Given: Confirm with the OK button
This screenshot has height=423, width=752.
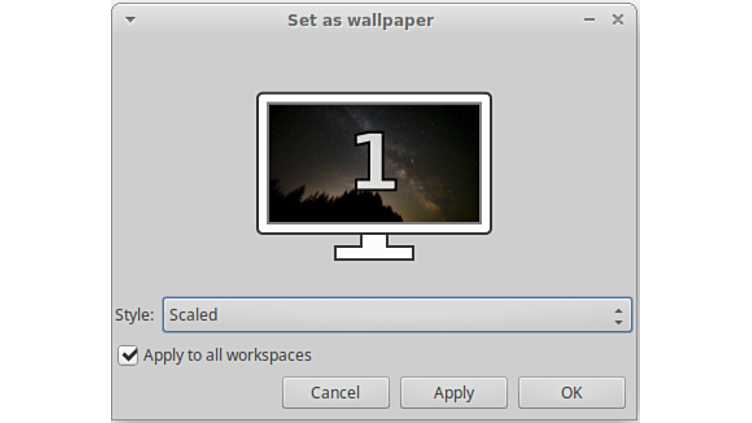Looking at the screenshot, I should (571, 393).
